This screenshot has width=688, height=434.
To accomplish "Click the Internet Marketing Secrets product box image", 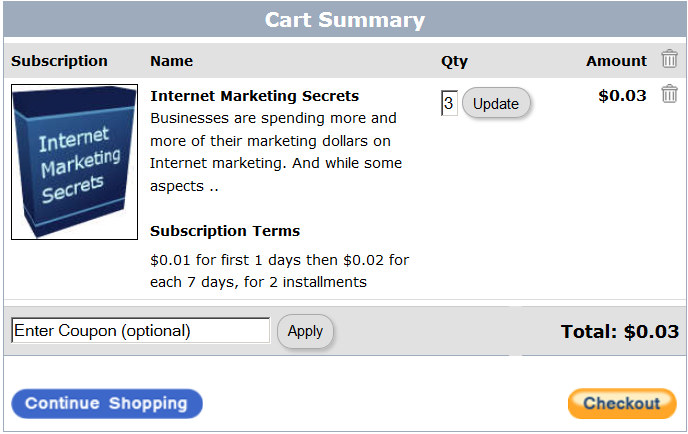I will 74,162.
